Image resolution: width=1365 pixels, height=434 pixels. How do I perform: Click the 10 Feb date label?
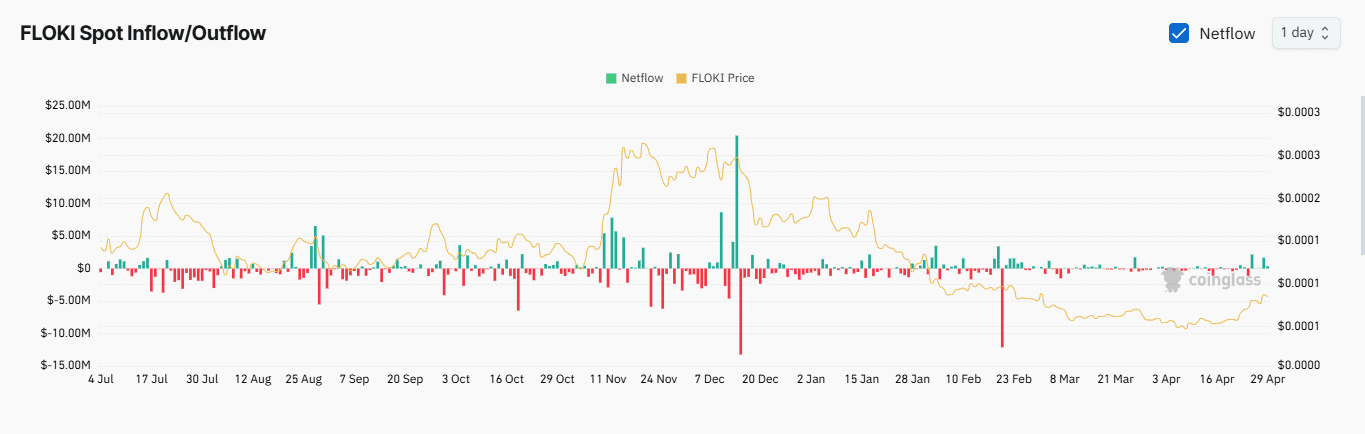pyautogui.click(x=963, y=380)
